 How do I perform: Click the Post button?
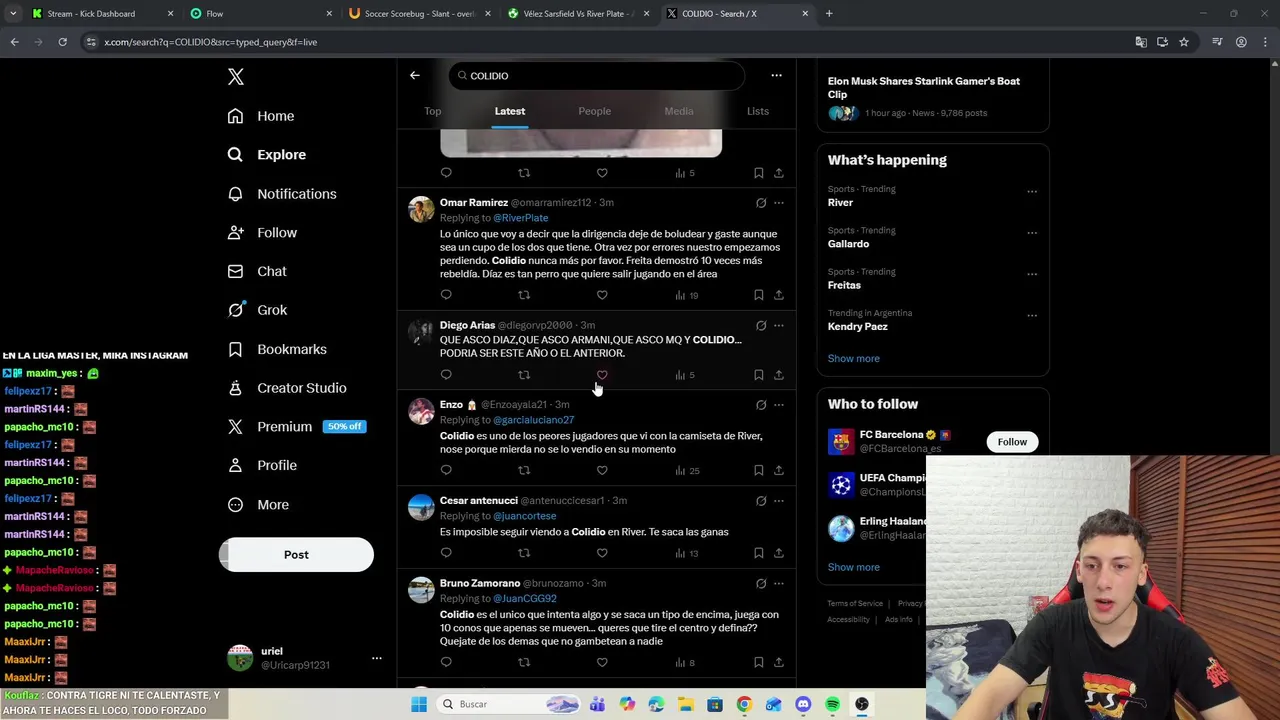click(x=296, y=555)
